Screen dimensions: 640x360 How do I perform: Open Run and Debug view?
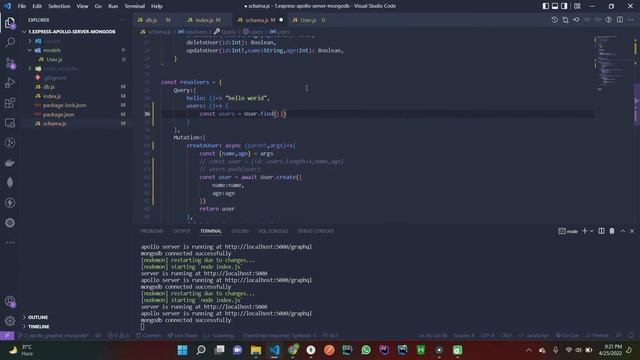coord(10,83)
